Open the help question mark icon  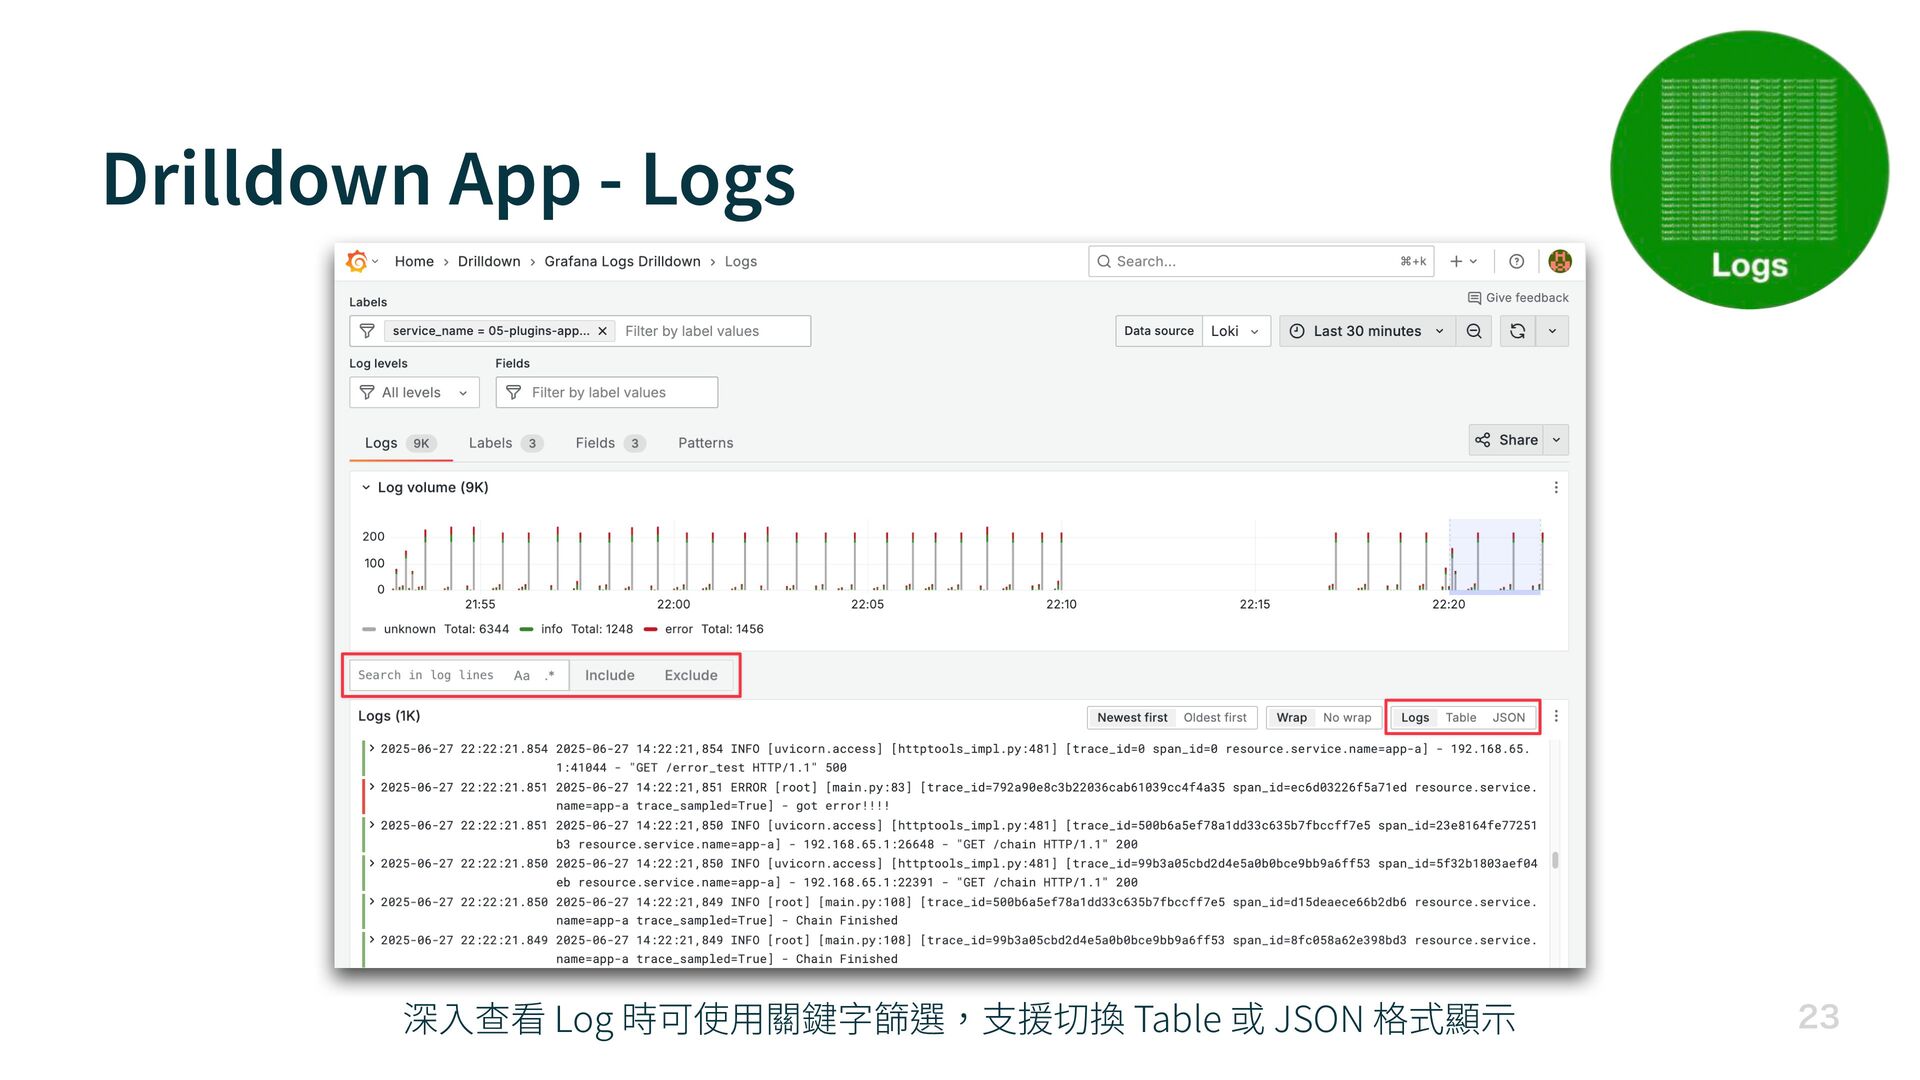(1516, 261)
